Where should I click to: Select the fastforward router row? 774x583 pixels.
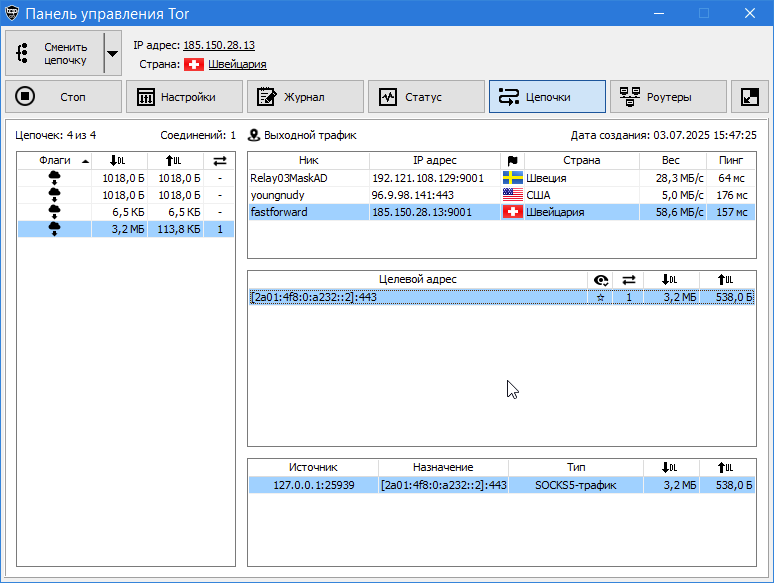pos(502,212)
